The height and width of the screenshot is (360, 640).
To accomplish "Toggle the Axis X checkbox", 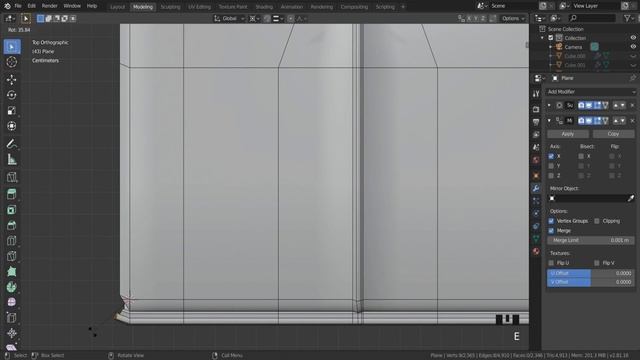I will coord(551,156).
